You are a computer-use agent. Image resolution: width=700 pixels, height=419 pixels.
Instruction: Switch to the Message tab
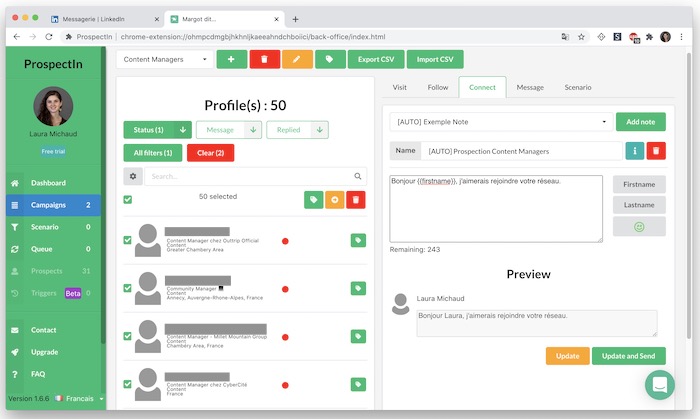[x=530, y=87]
